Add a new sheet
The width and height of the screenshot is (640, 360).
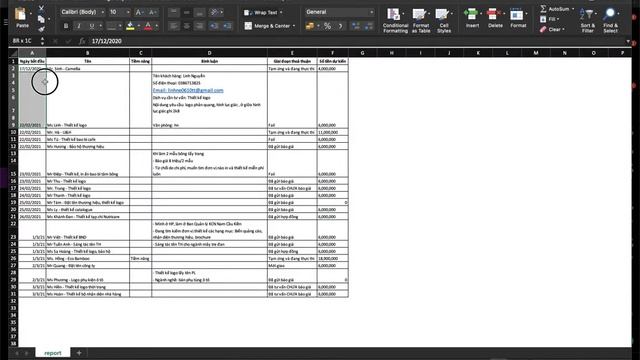point(79,353)
